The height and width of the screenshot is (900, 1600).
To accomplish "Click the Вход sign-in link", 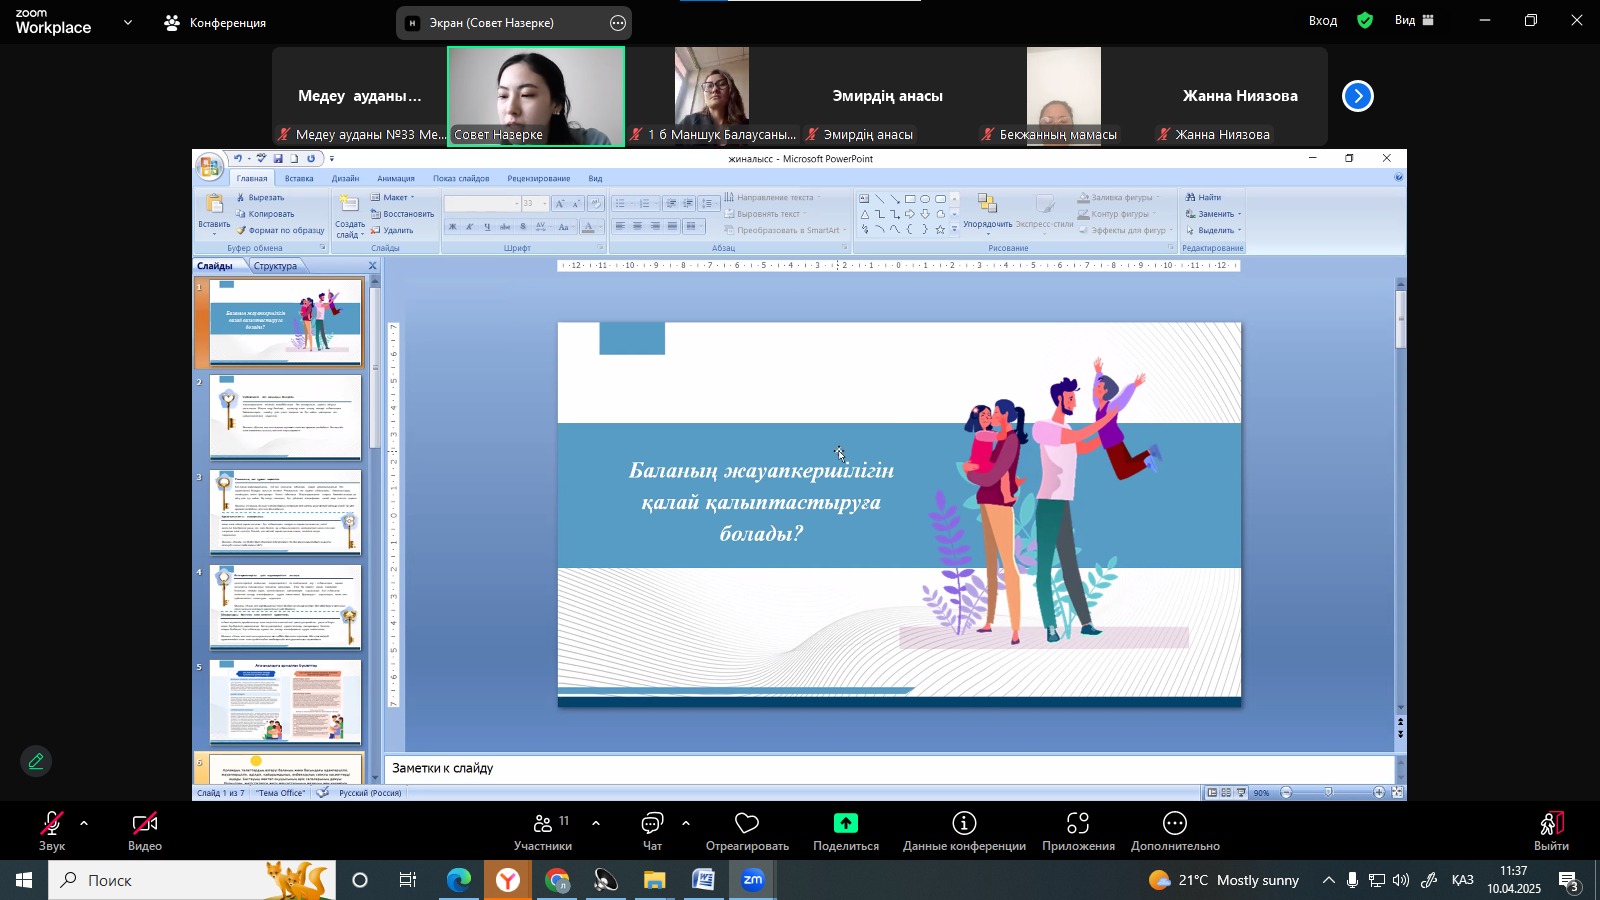I will coord(1322,21).
